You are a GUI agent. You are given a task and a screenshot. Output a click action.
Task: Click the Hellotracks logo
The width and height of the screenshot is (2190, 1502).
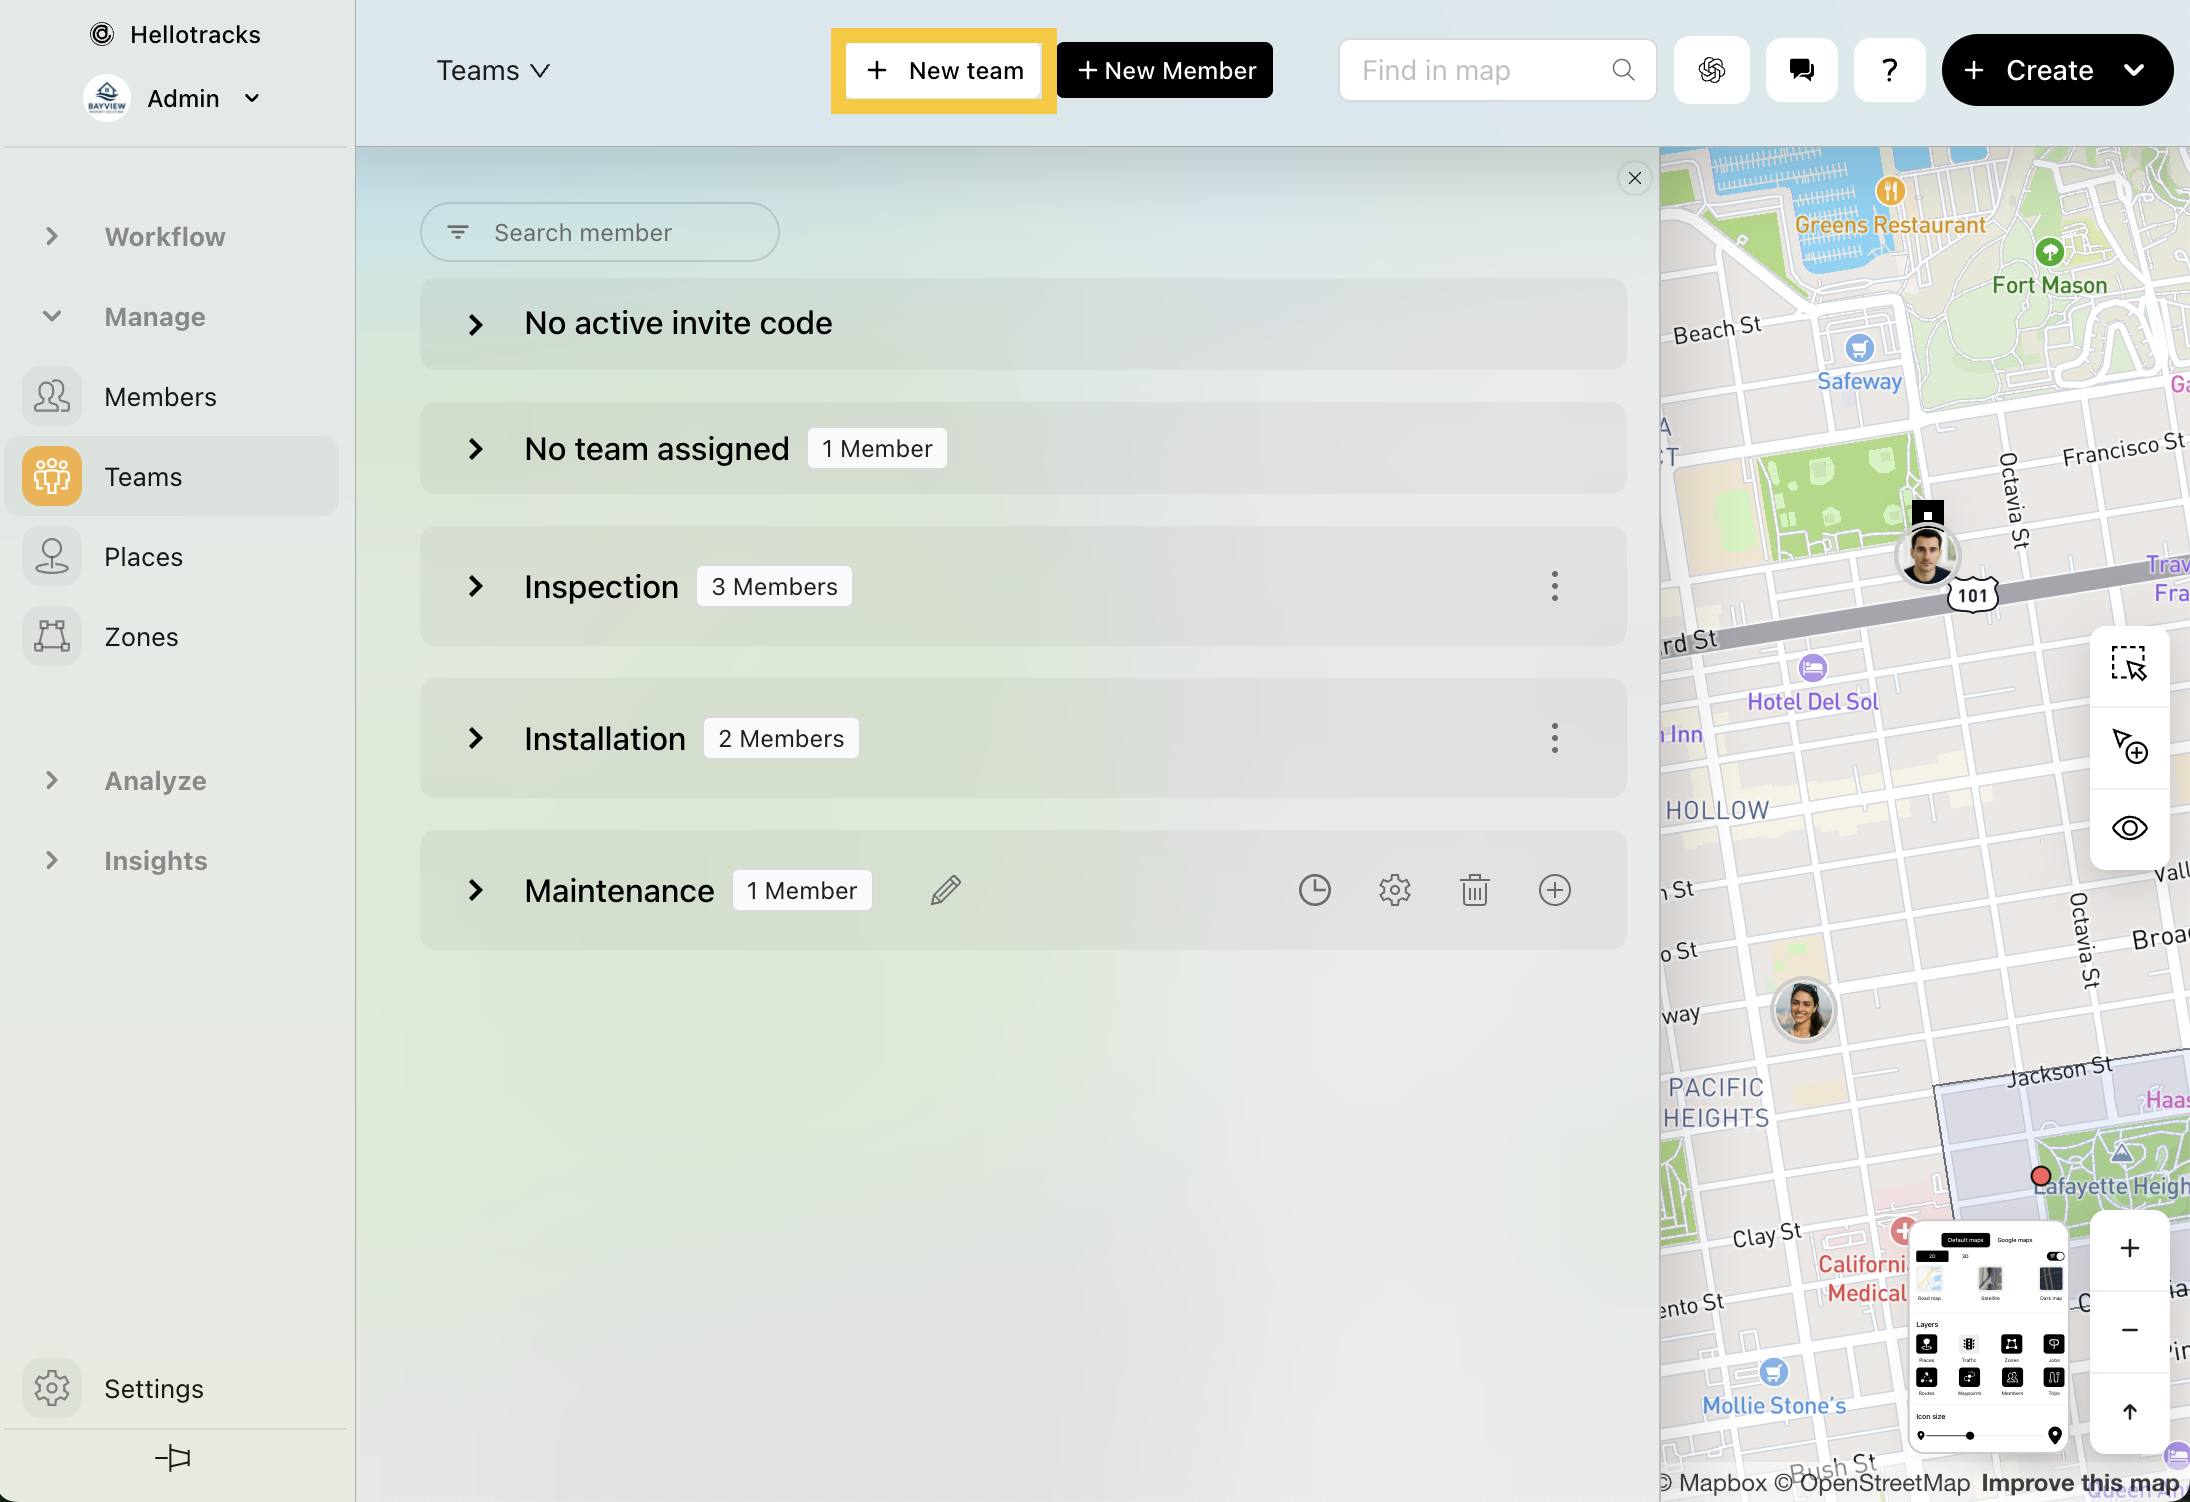pos(102,34)
